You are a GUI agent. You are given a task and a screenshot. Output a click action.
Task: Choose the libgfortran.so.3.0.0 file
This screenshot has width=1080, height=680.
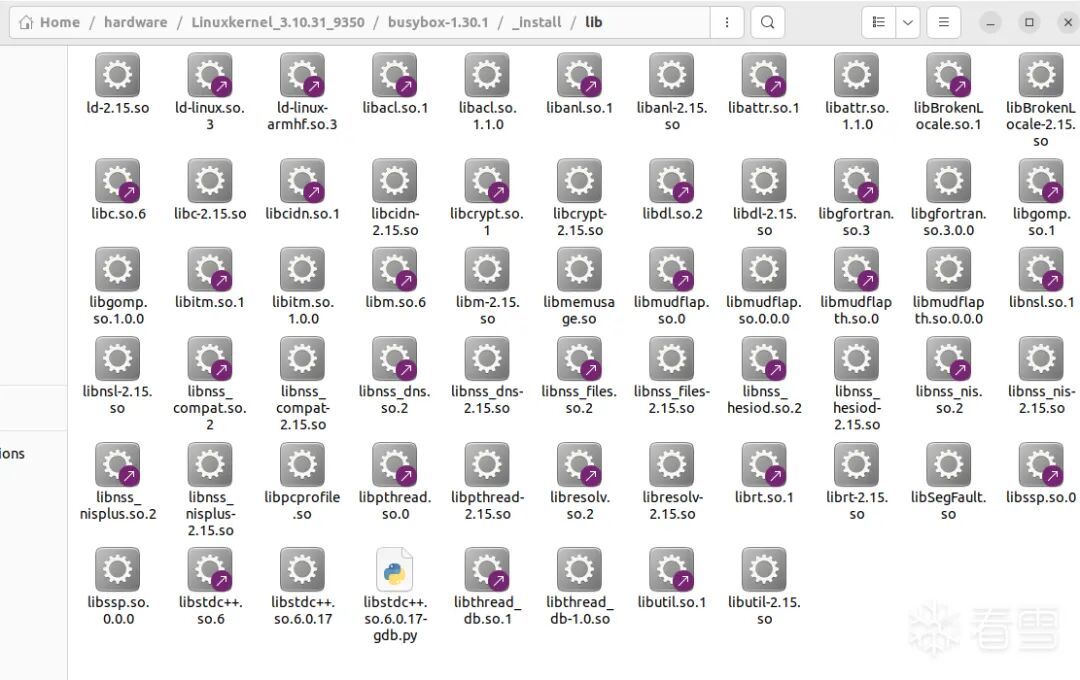coord(948,181)
